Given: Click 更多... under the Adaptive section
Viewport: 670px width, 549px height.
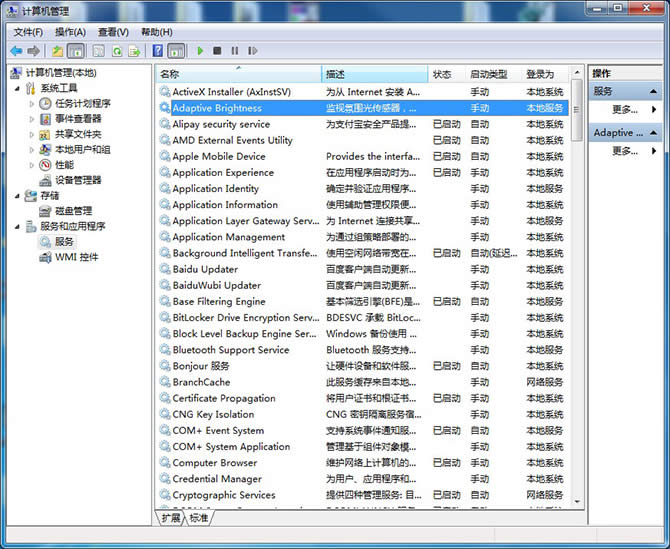Looking at the screenshot, I should [x=624, y=151].
